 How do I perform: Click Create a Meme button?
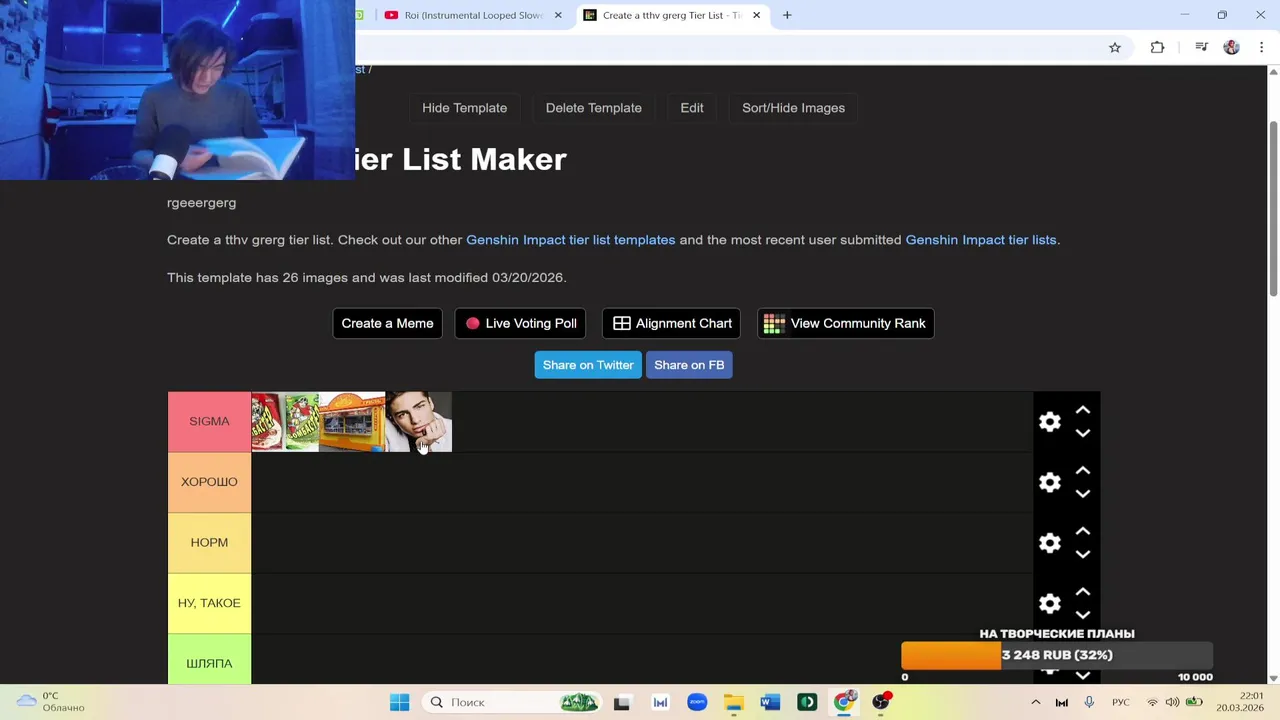click(387, 323)
